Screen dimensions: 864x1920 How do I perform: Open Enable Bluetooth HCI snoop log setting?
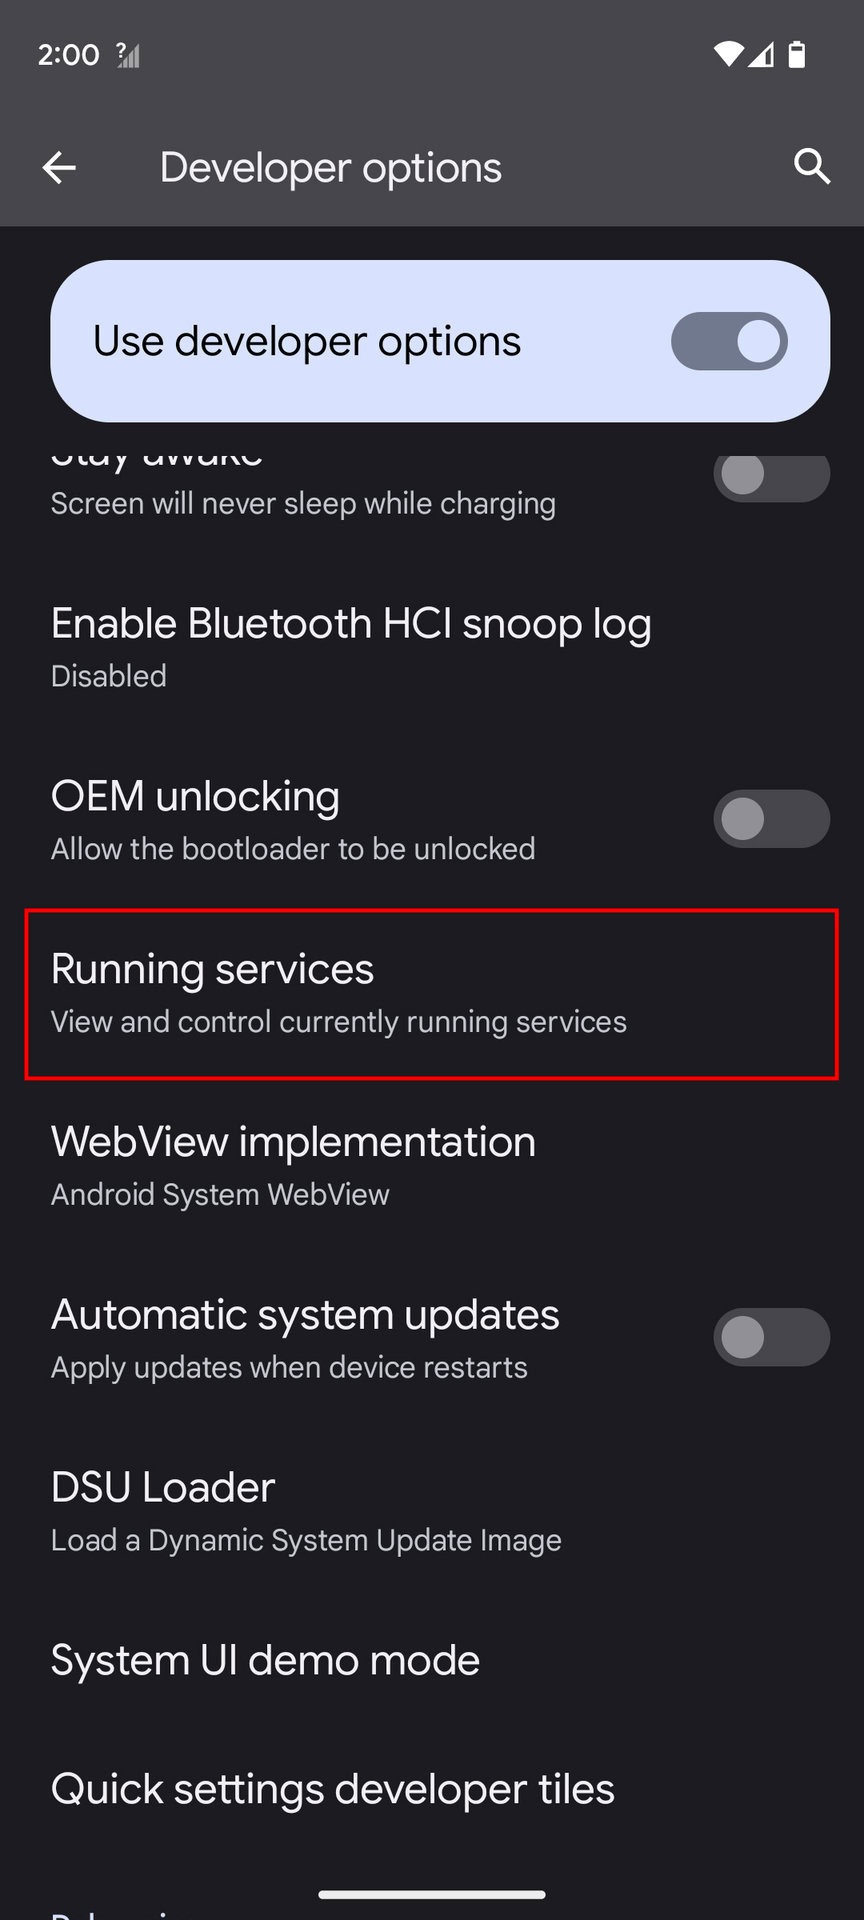432,647
